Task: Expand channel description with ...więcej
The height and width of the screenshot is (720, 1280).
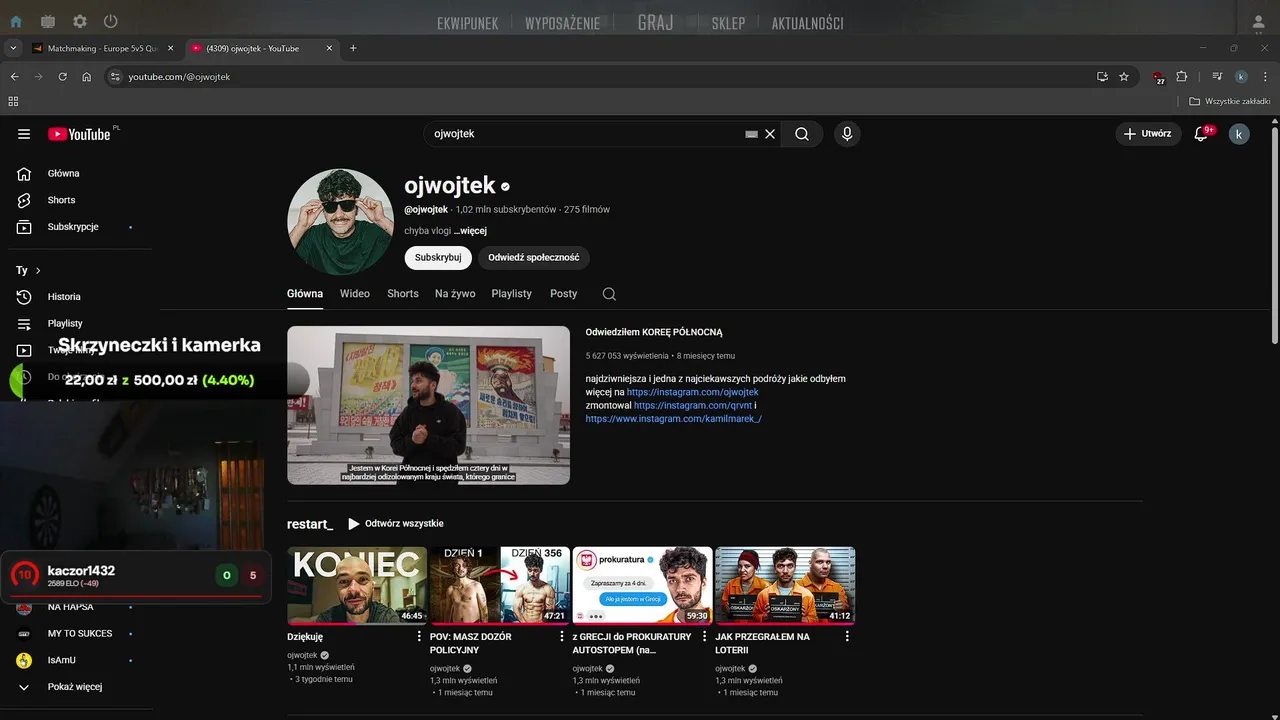Action: click(x=470, y=231)
